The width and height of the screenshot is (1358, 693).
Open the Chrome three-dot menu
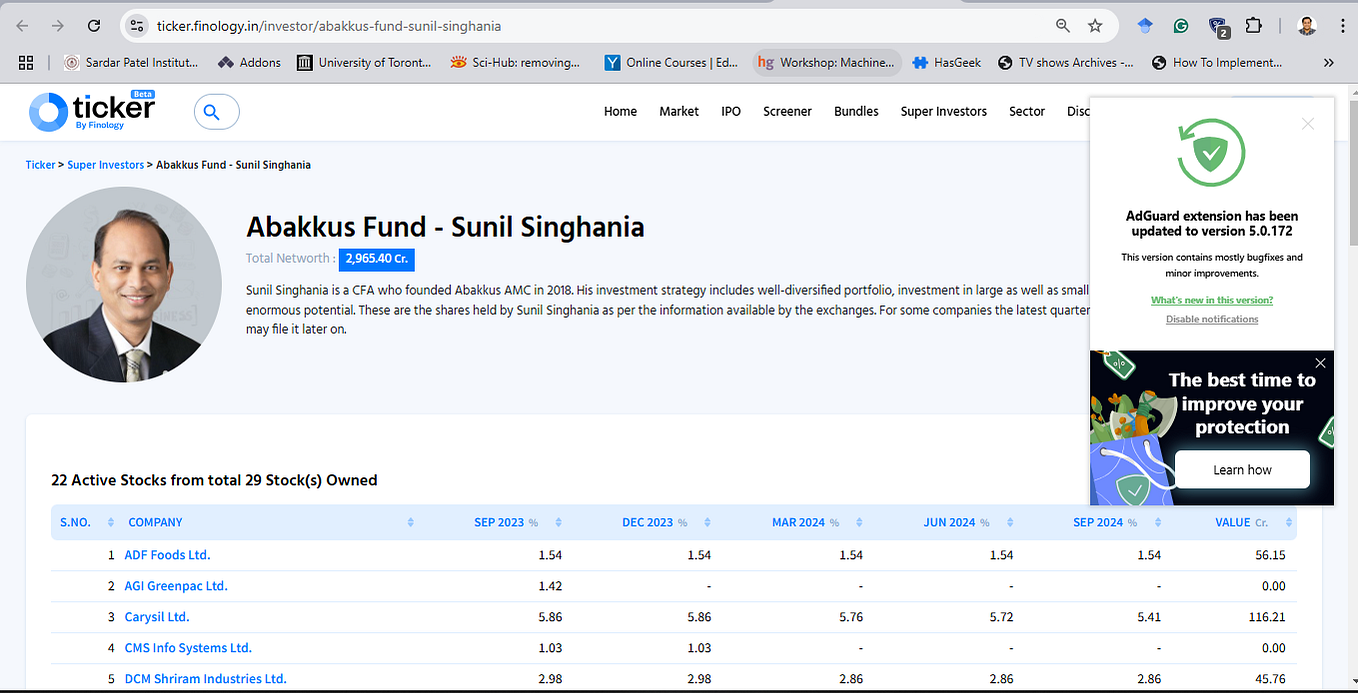coord(1342,26)
